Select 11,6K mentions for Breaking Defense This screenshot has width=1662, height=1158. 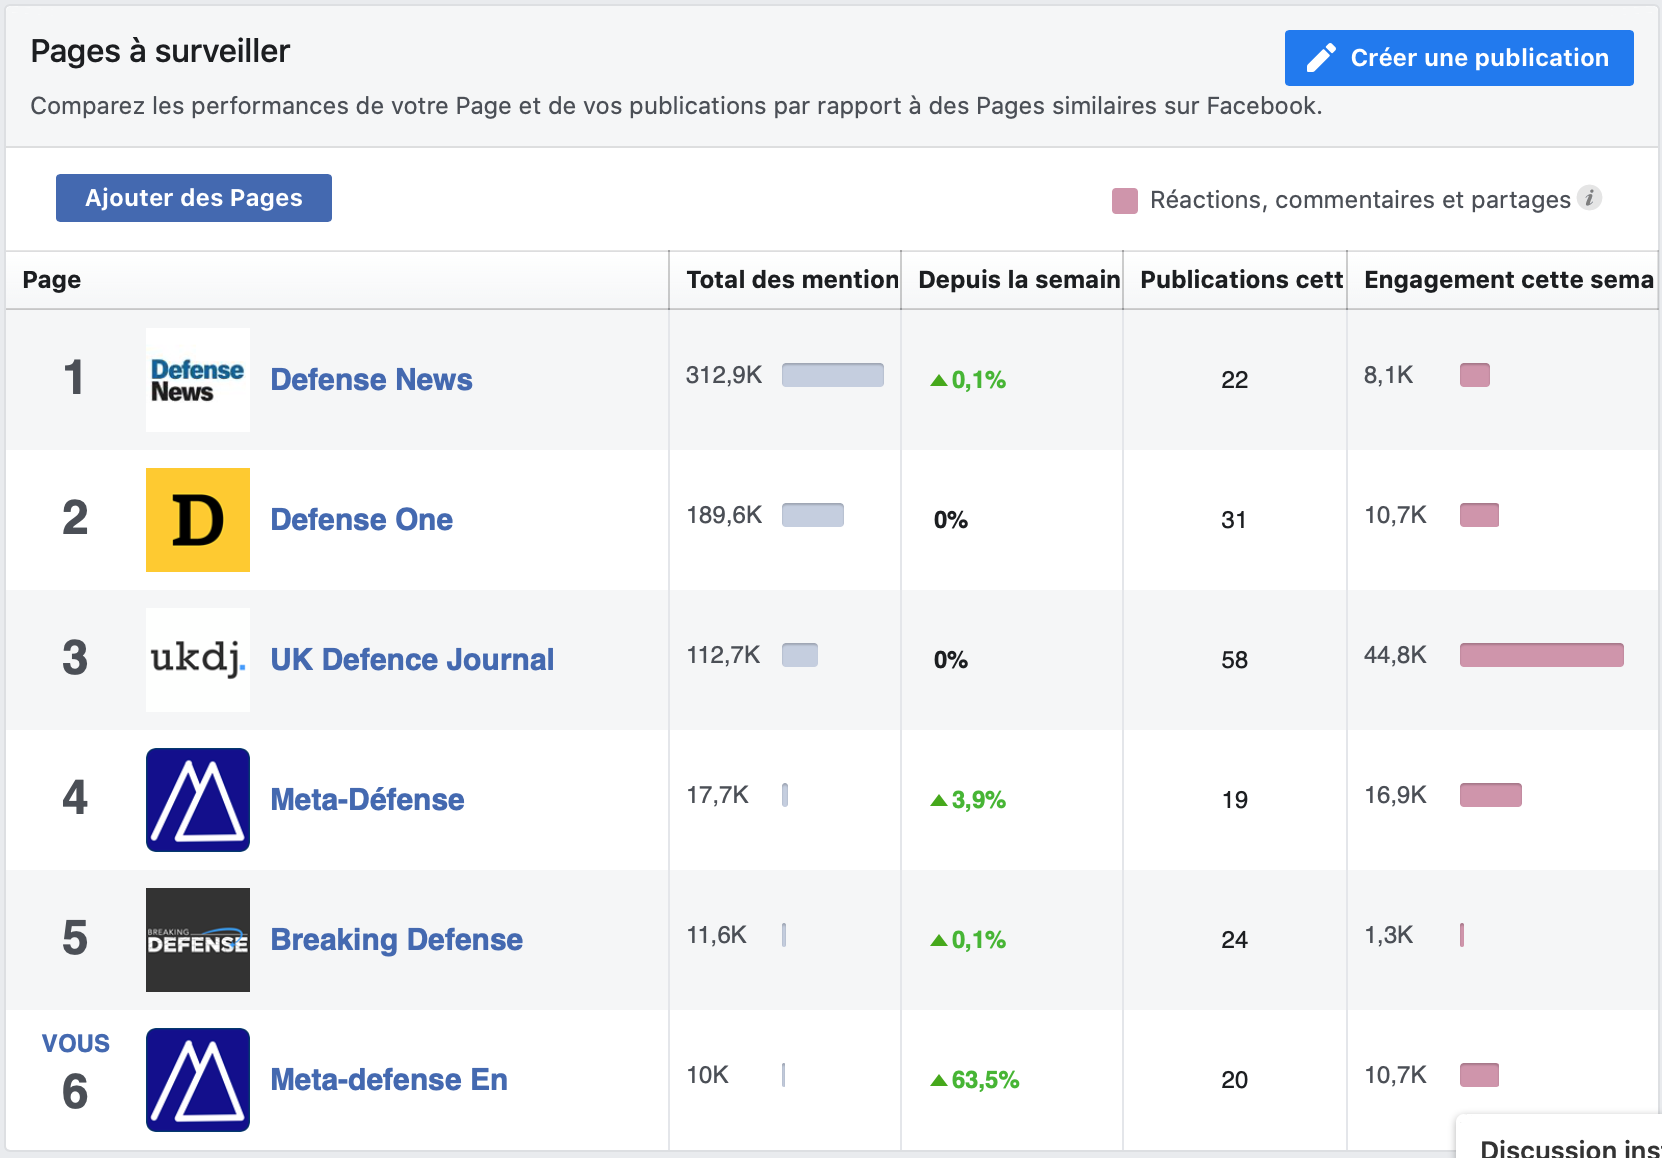click(716, 935)
